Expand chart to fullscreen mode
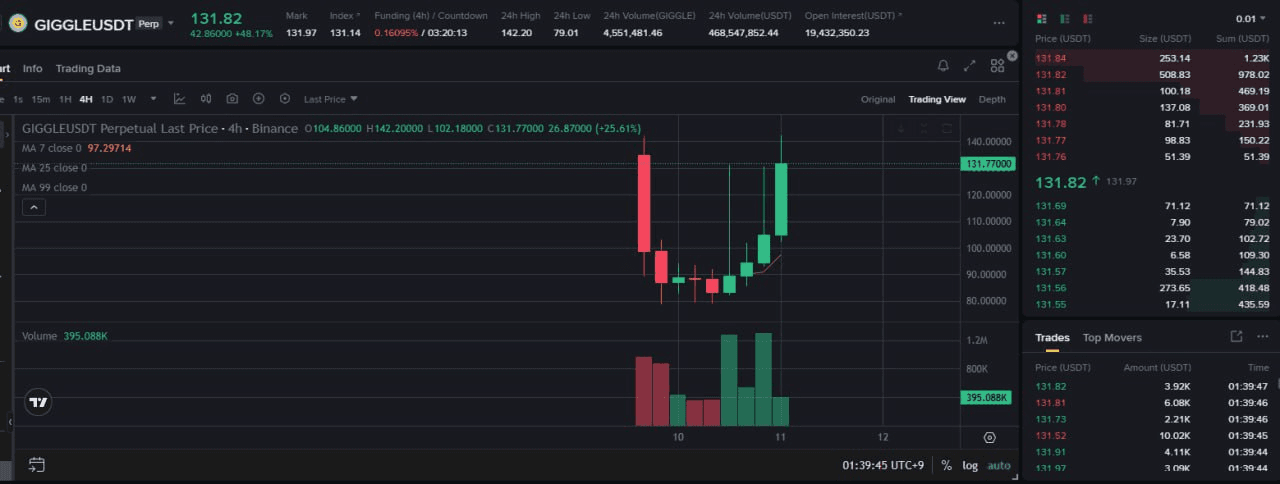 tap(969, 66)
